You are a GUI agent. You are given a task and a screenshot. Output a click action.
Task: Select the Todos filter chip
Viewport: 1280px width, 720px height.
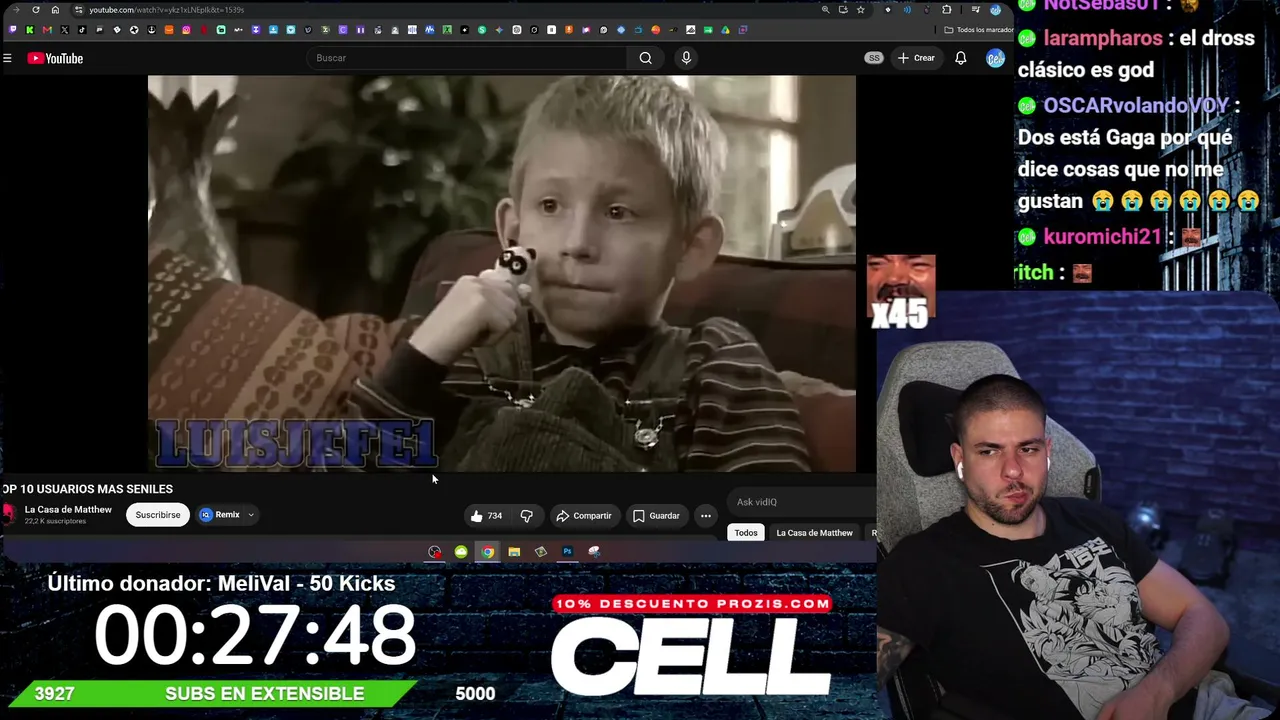pyautogui.click(x=746, y=533)
